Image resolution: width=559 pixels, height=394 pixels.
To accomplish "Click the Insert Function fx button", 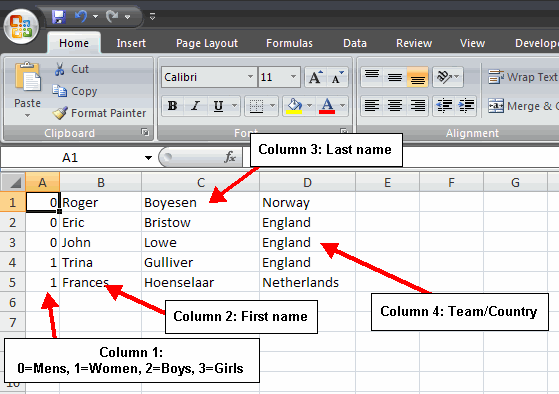I will click(x=230, y=157).
